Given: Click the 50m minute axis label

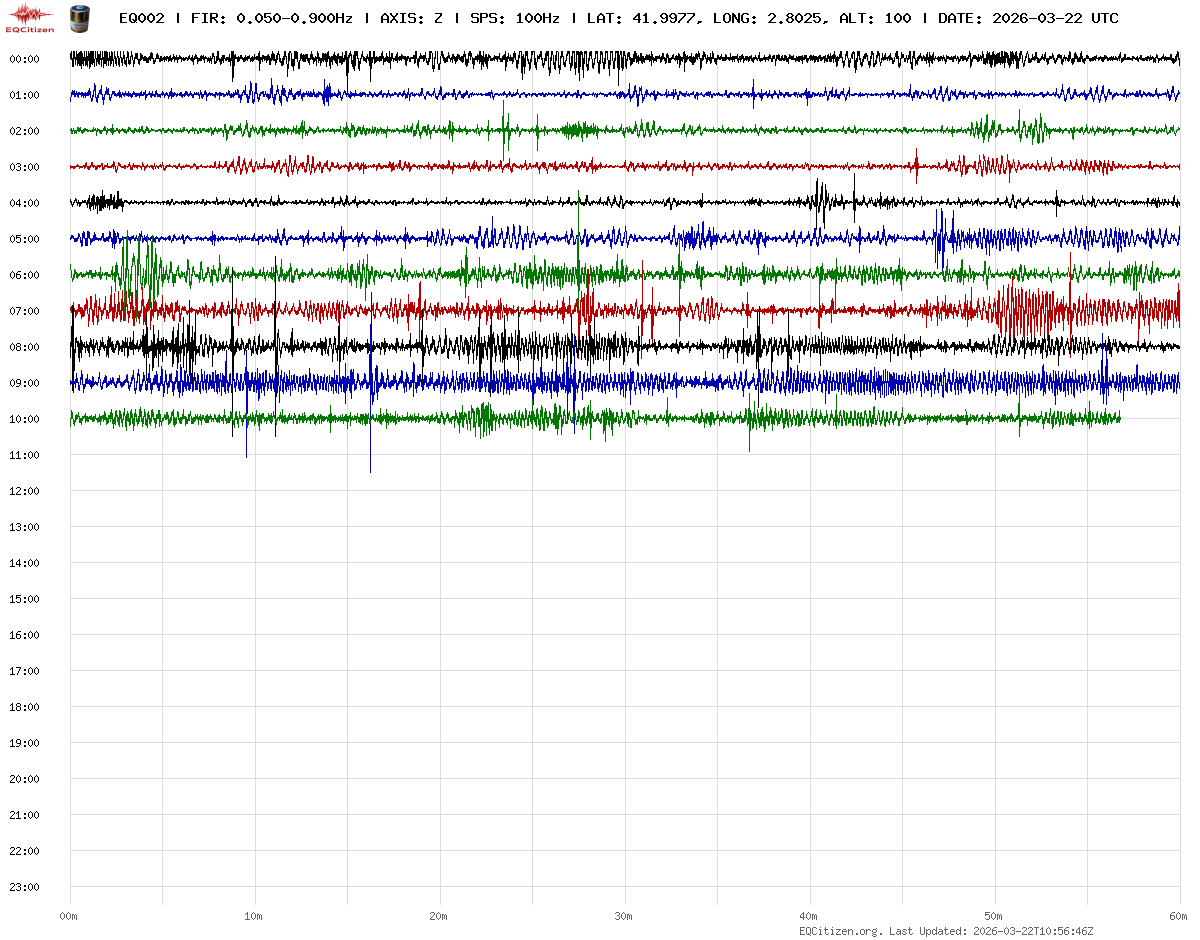Looking at the screenshot, I should pyautogui.click(x=994, y=916).
